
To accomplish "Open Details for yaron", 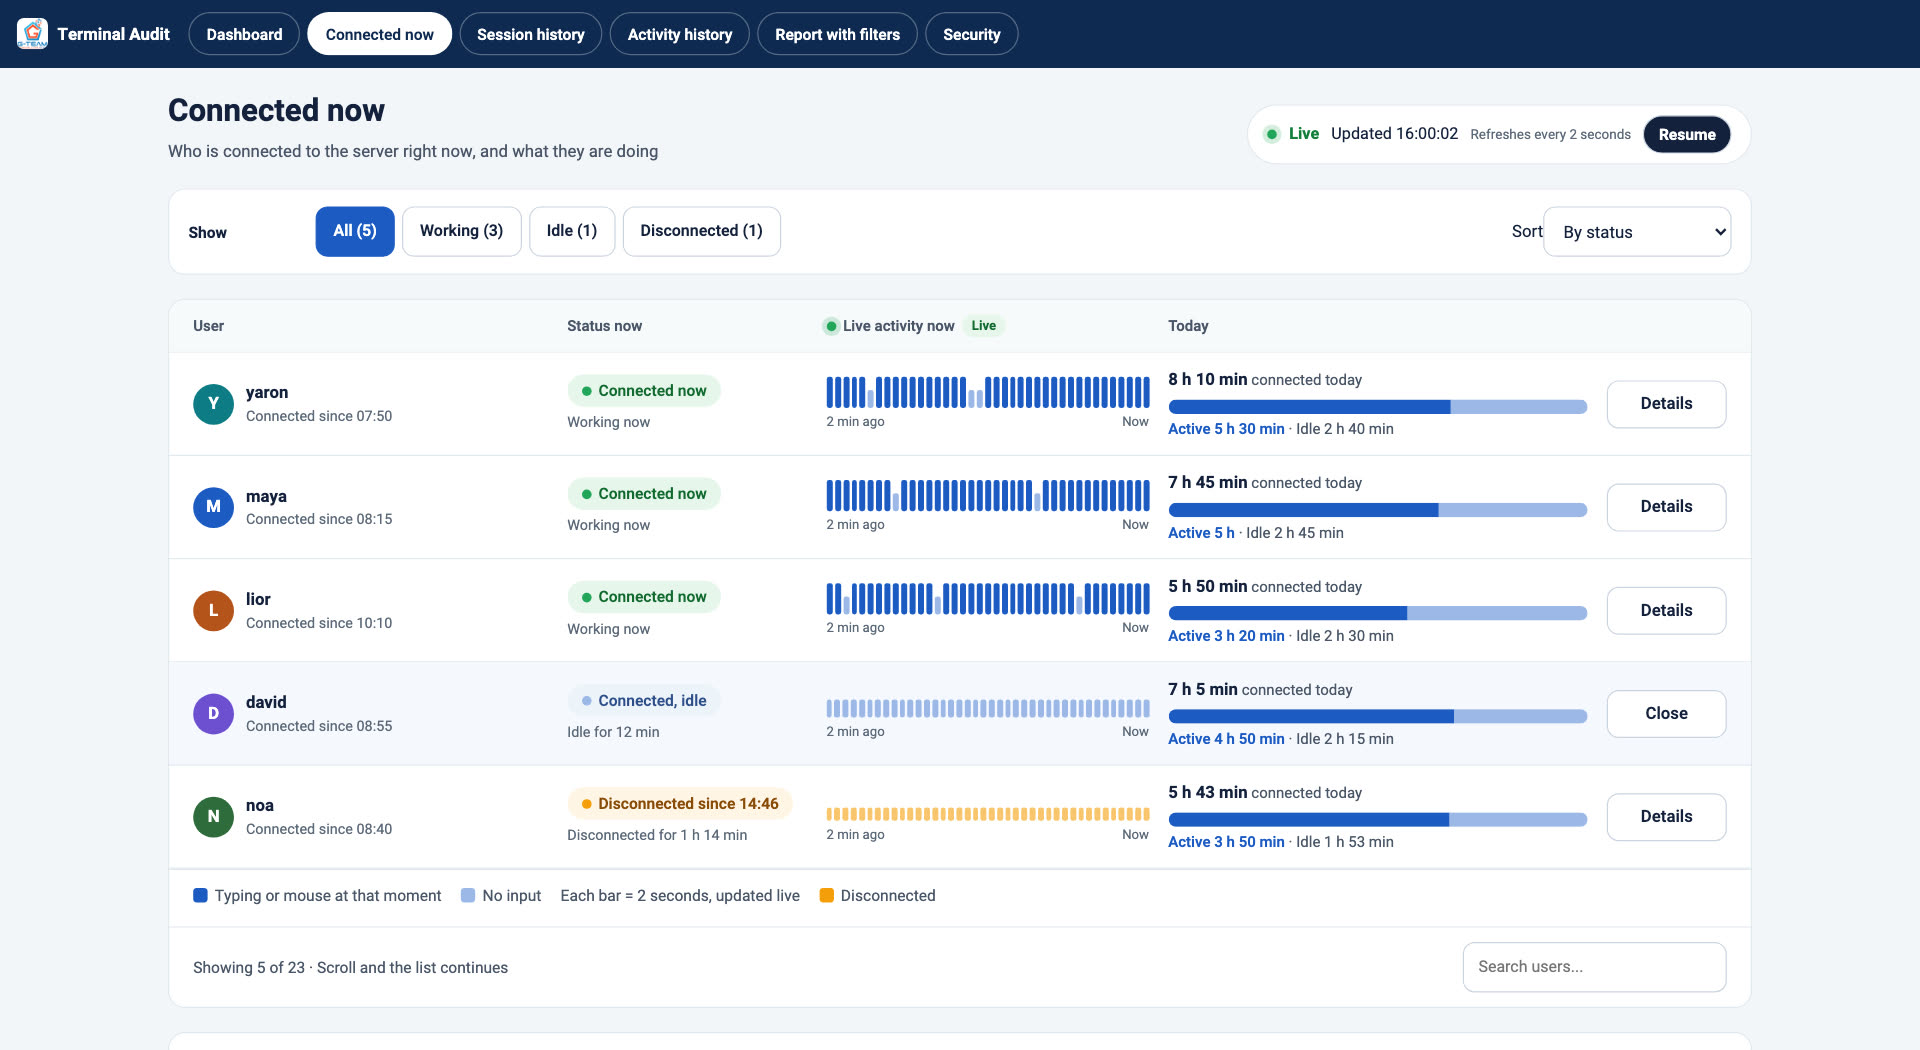I will point(1666,404).
